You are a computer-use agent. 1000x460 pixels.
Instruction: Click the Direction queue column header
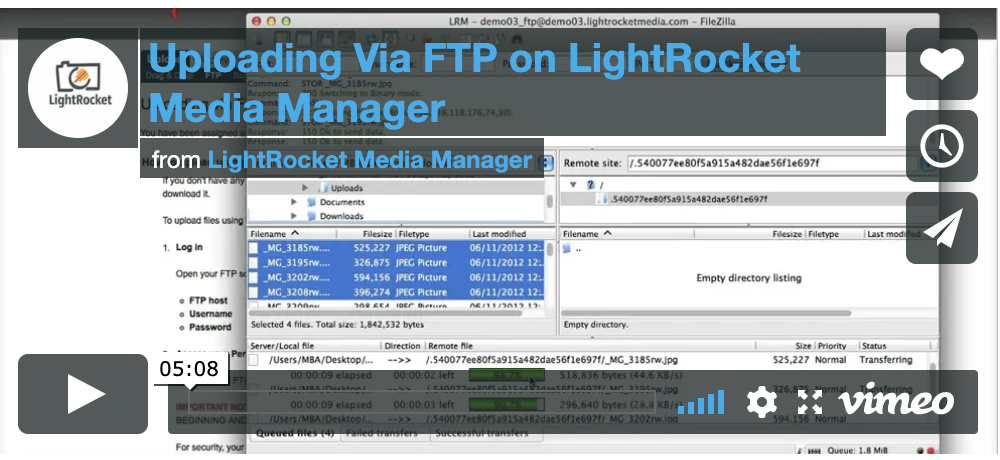(x=403, y=346)
